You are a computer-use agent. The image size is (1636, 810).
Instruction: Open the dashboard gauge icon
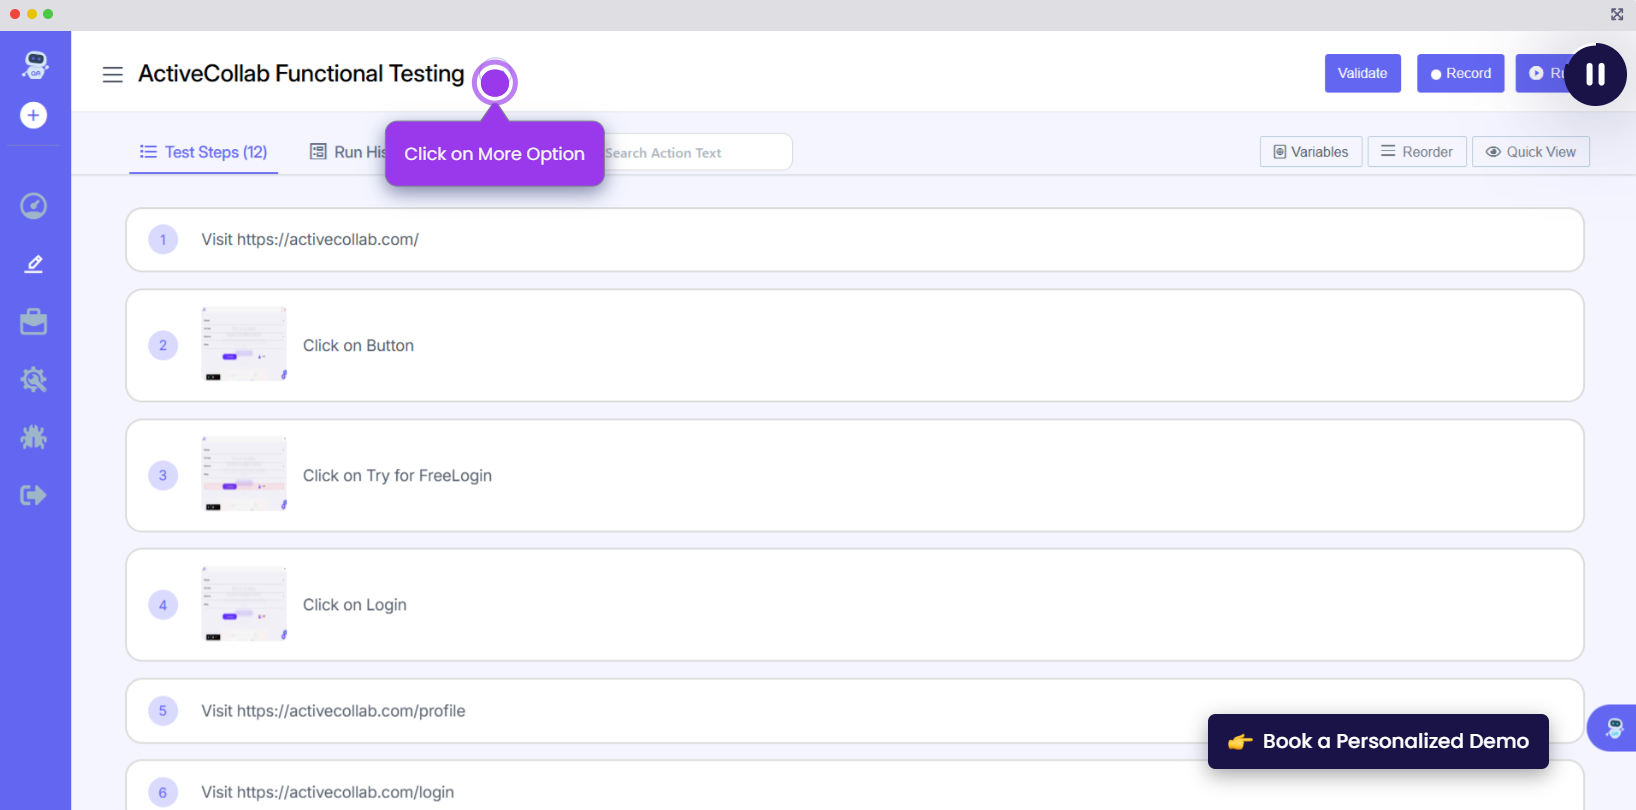point(34,206)
